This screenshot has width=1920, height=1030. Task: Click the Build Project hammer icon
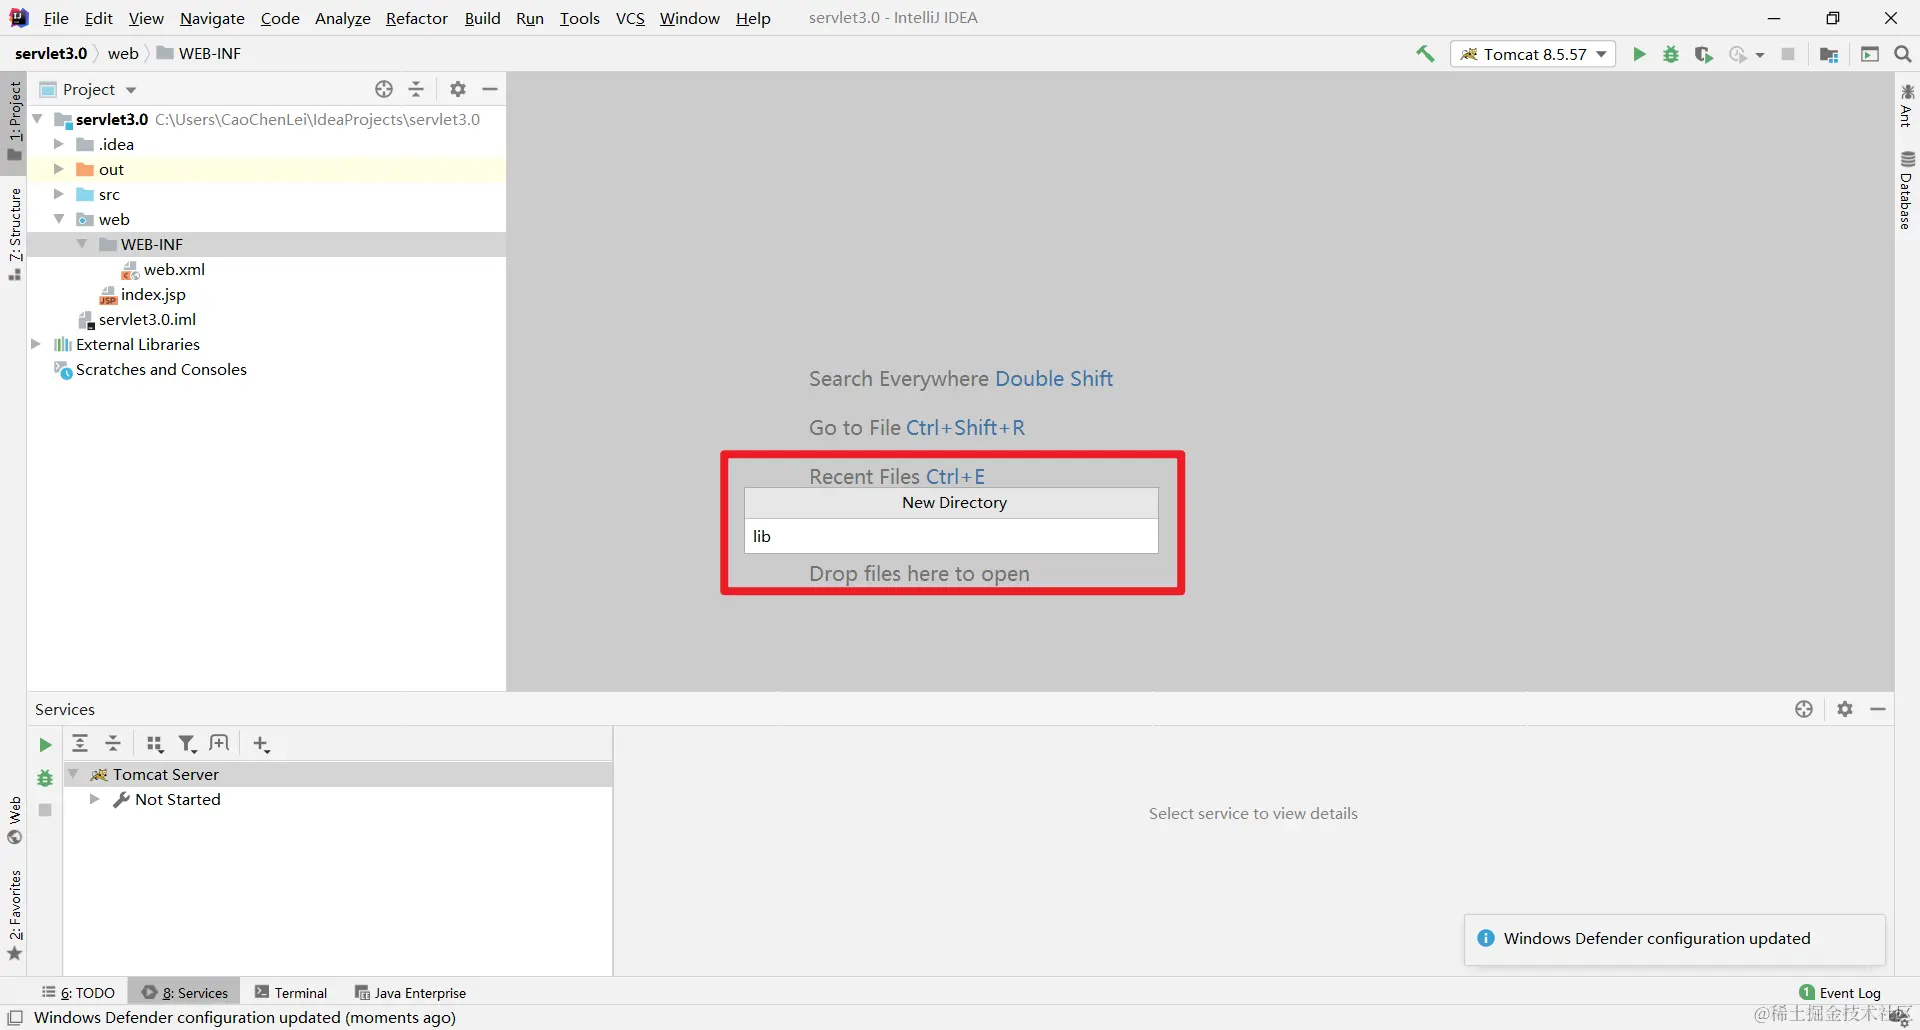pyautogui.click(x=1425, y=54)
